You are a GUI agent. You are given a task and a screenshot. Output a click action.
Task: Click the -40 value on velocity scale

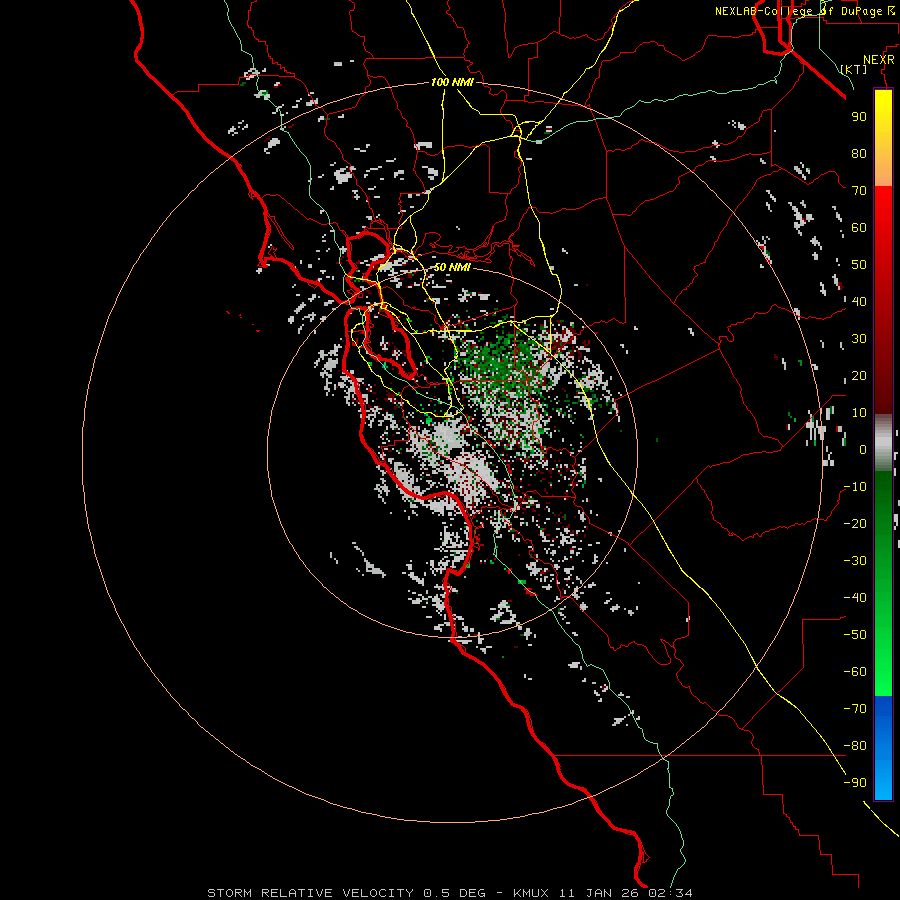click(x=855, y=598)
